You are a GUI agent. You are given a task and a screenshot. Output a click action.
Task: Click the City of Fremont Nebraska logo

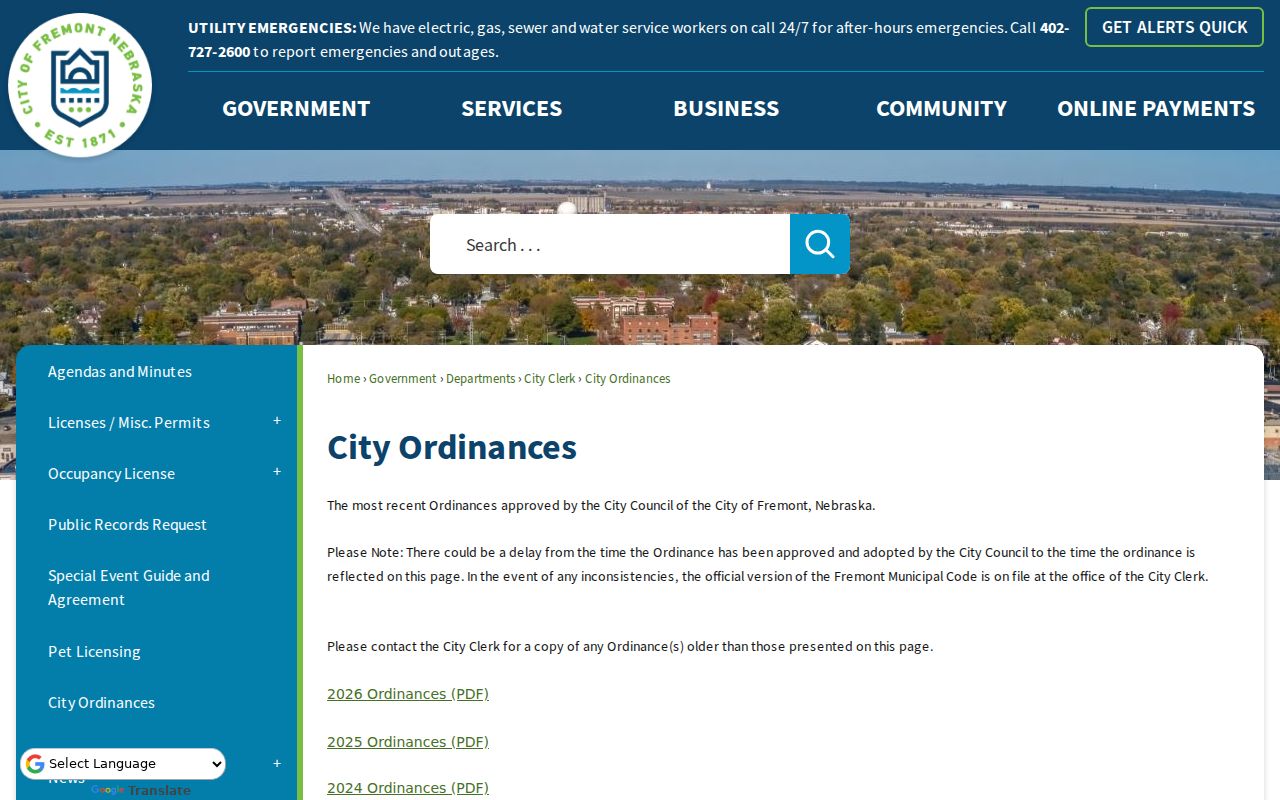coord(80,85)
